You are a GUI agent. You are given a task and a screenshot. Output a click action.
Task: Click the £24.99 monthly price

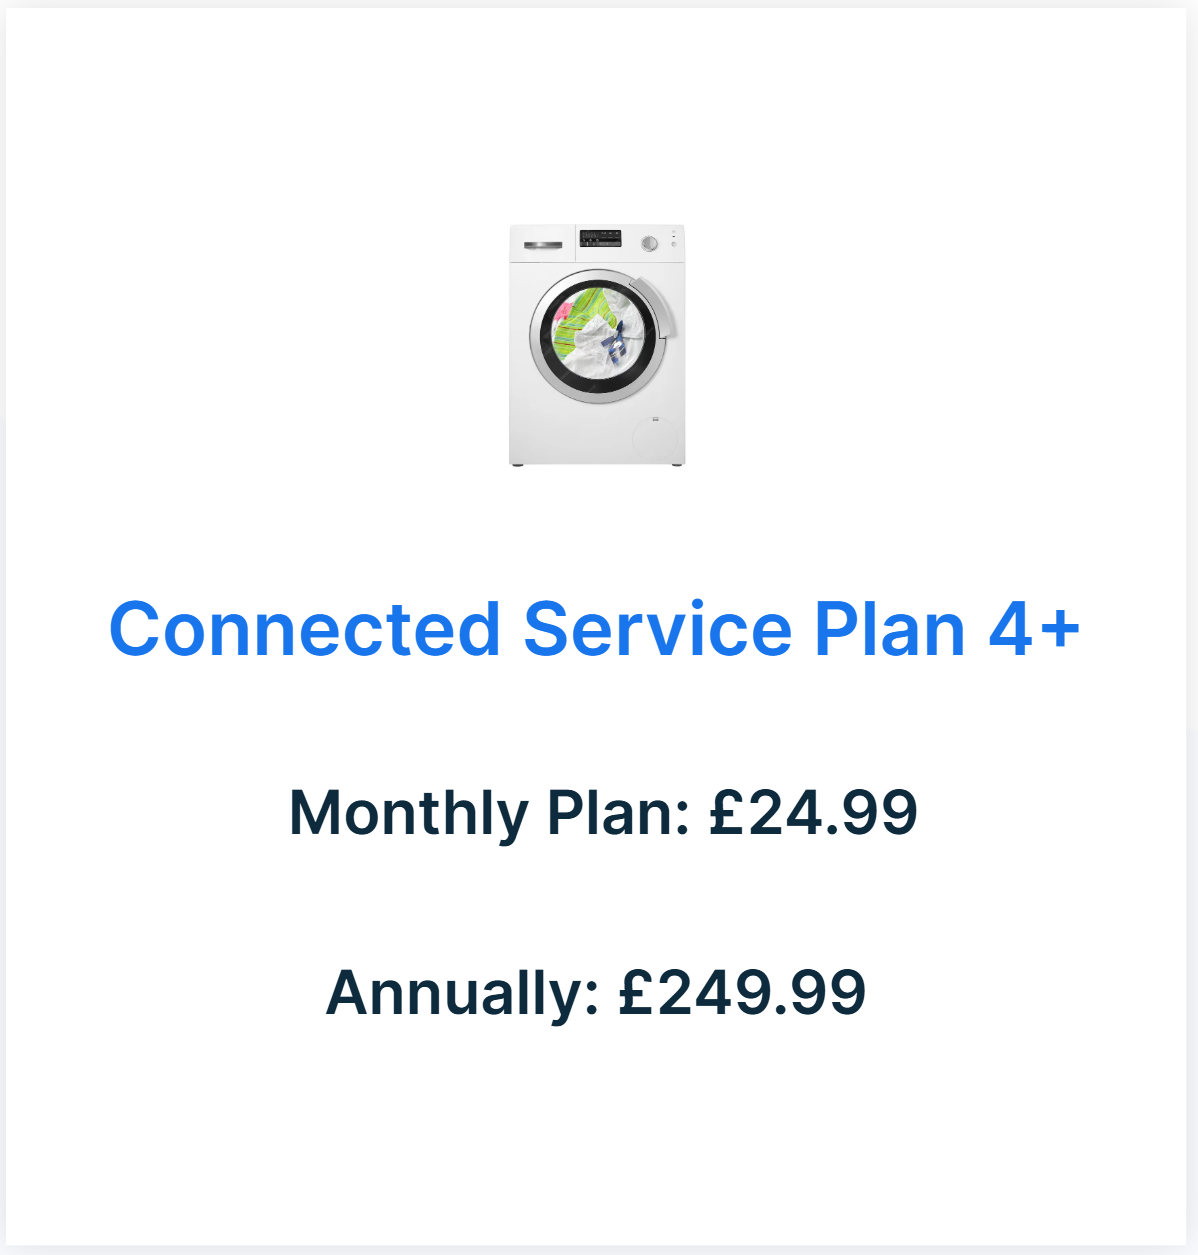click(813, 812)
